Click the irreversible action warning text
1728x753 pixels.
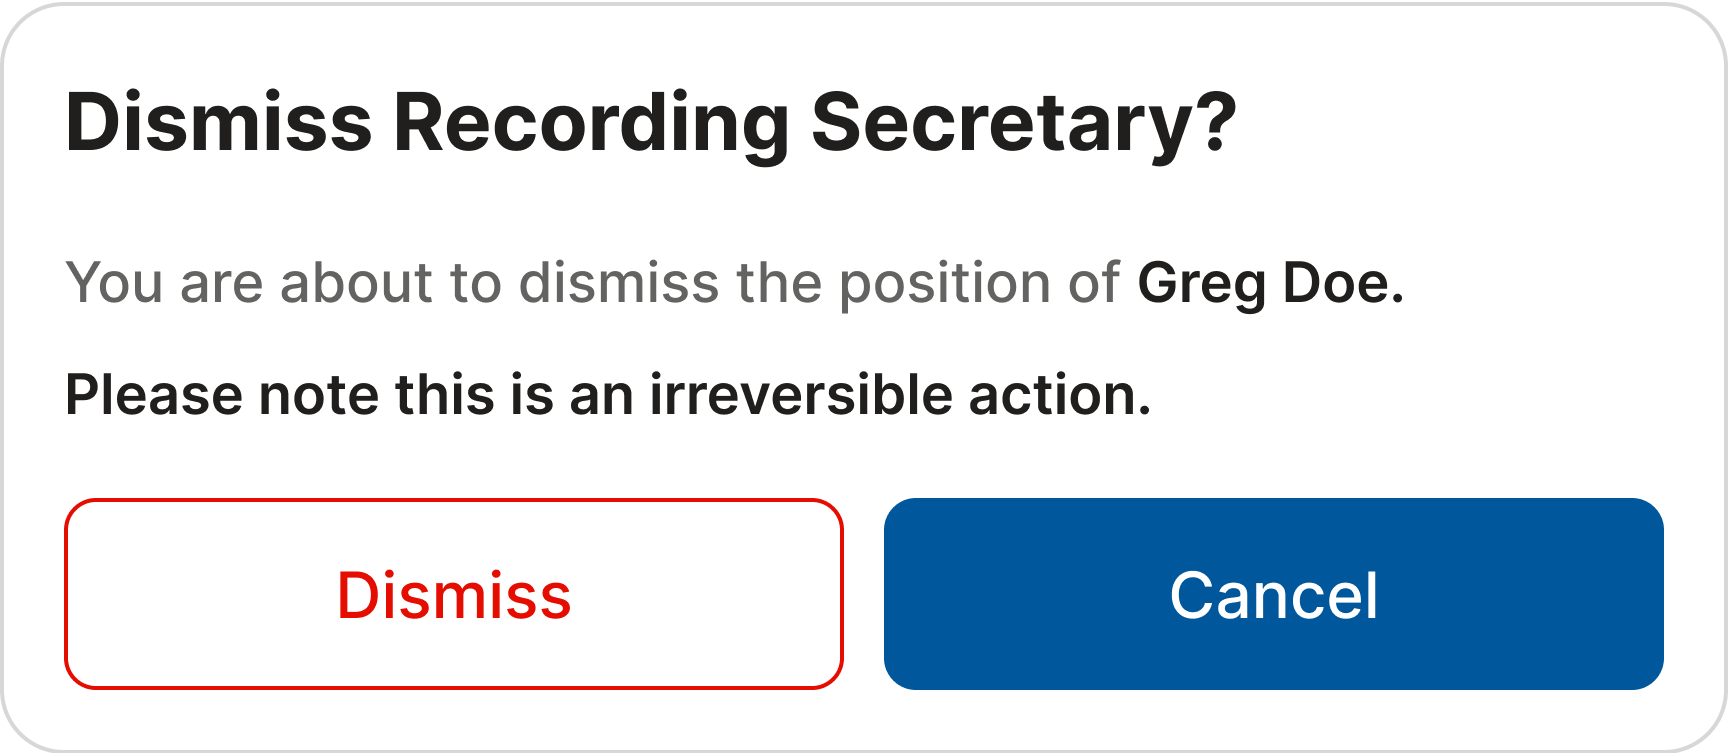coord(608,395)
